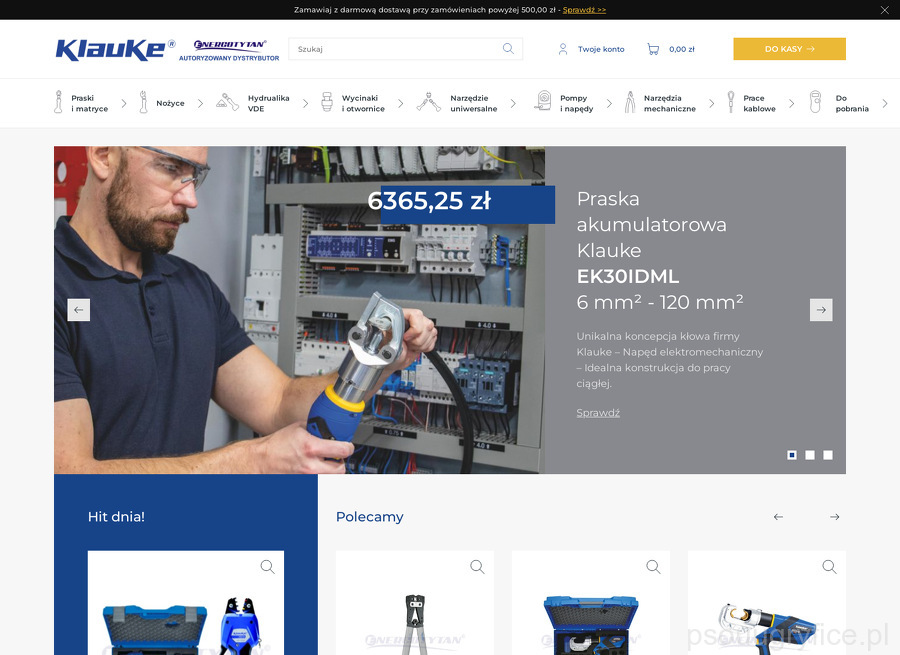Open the Narzędzia mechaniczne menu
The height and width of the screenshot is (655, 900).
click(670, 103)
